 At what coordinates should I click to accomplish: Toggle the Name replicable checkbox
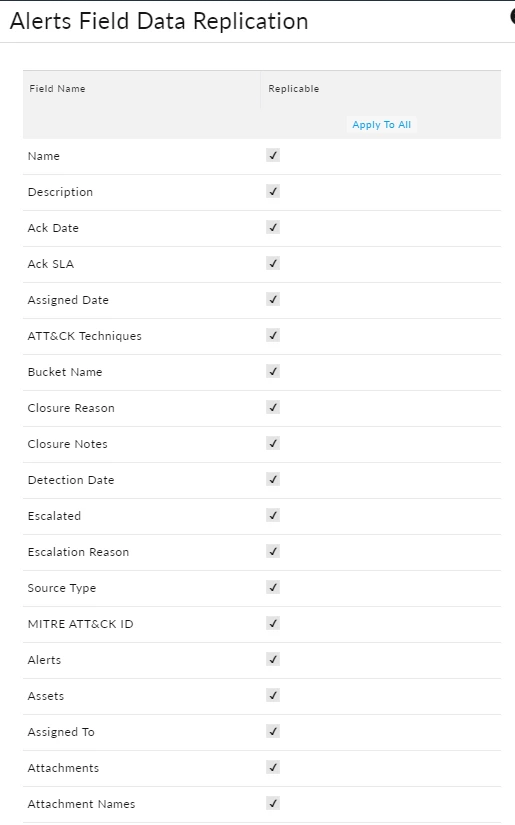273,155
